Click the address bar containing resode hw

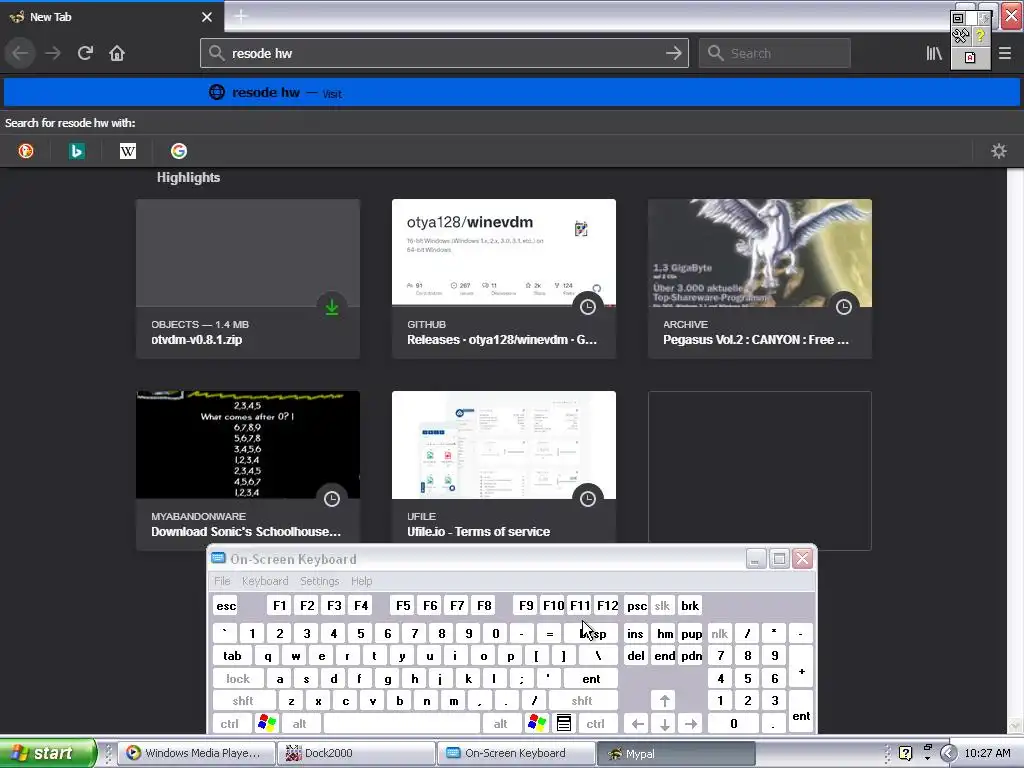(444, 54)
